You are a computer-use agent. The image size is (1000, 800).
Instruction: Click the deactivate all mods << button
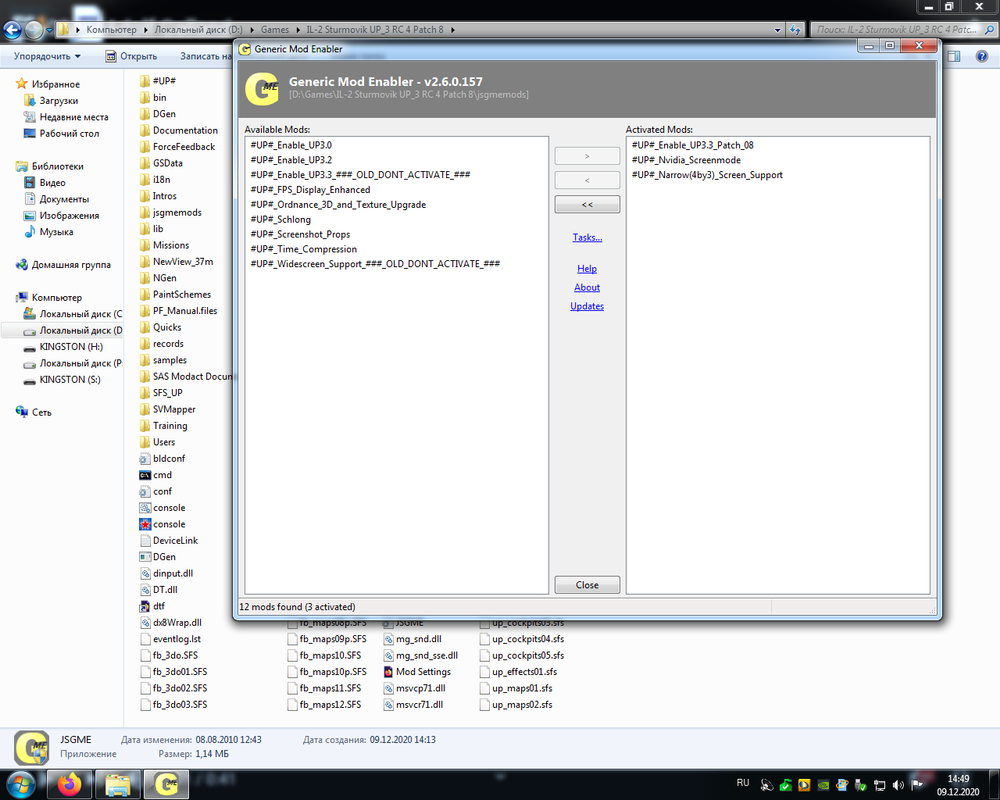point(587,204)
